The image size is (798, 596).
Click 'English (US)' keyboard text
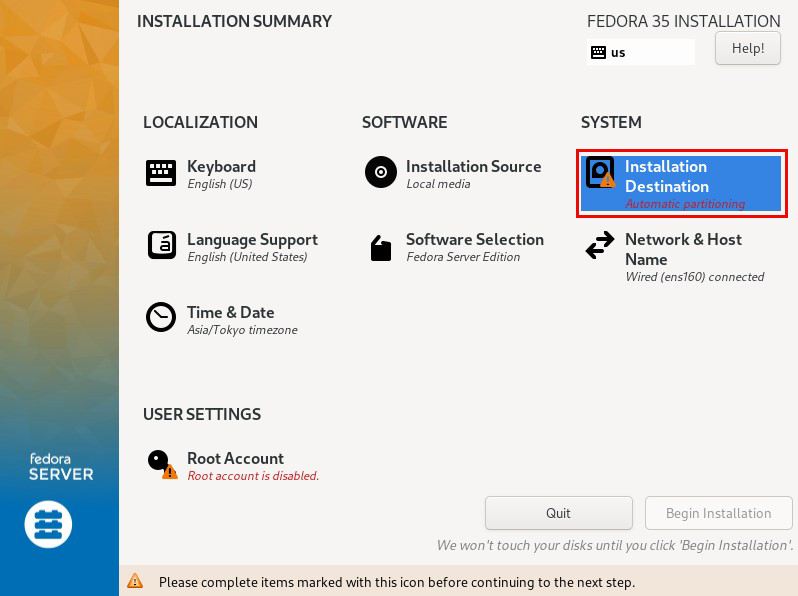click(220, 184)
